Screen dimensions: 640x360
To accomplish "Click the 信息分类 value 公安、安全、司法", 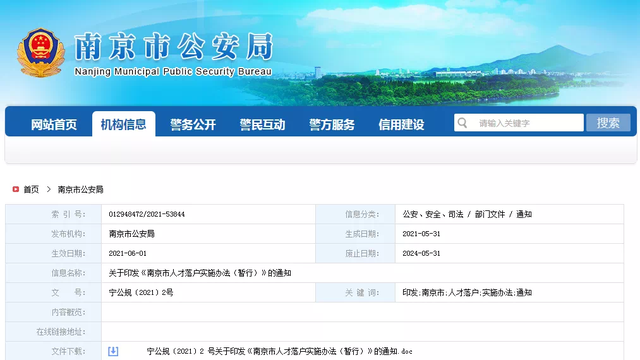I will coord(467,214).
